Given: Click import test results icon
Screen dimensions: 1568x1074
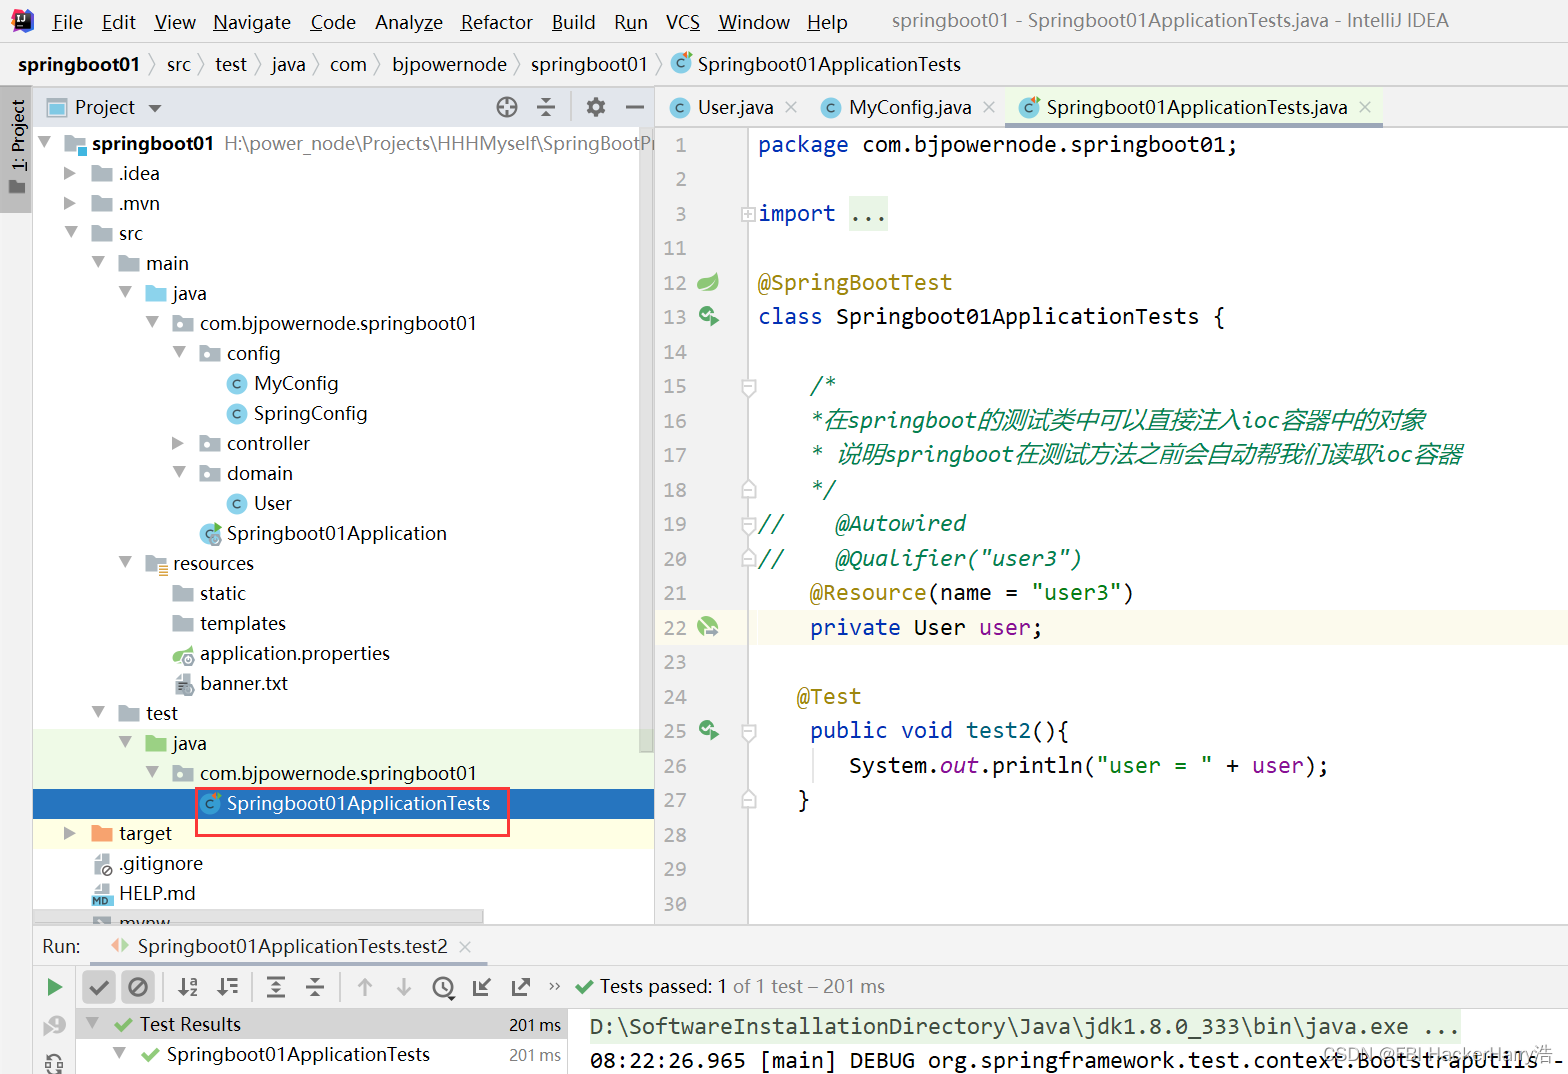Looking at the screenshot, I should [482, 987].
